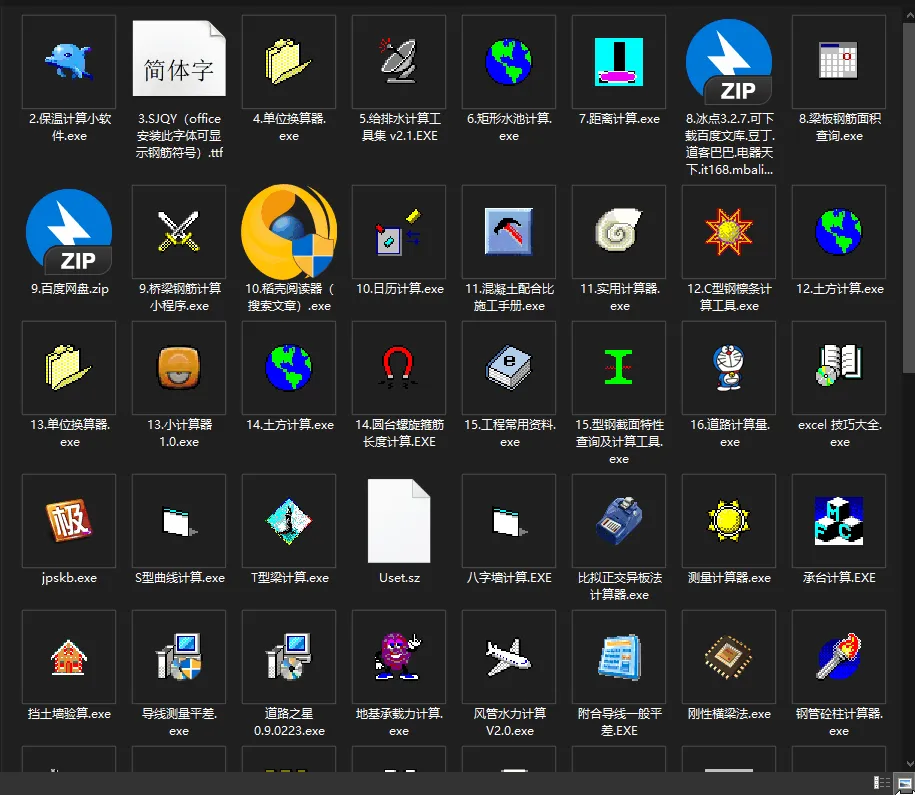Select book icon of 15.工程常用资料.exe
This screenshot has width=915, height=795.
click(509, 367)
